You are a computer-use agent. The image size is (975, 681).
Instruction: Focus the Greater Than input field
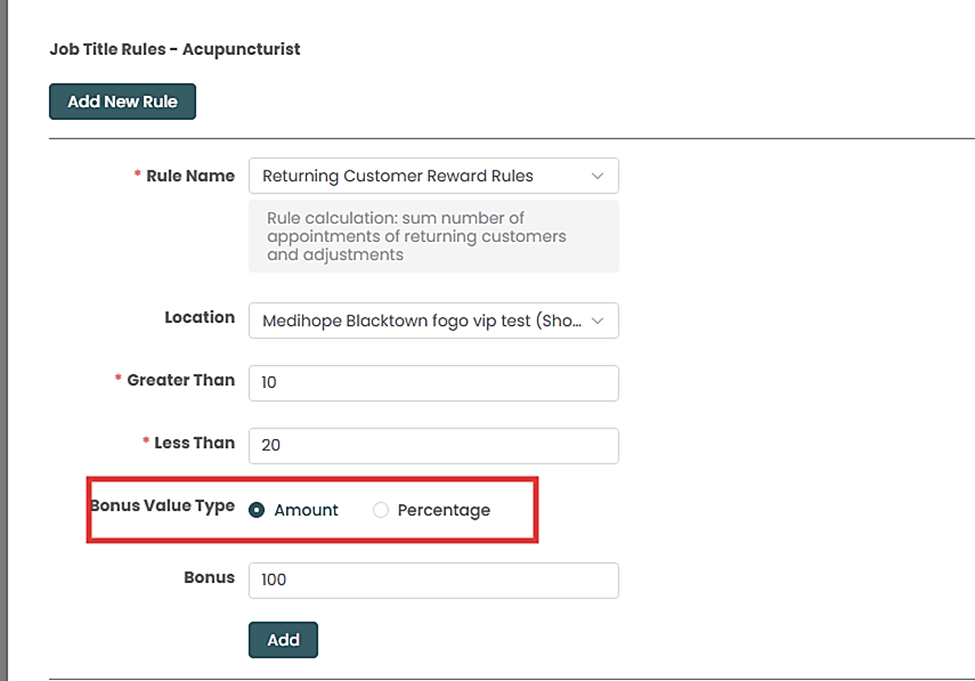[433, 383]
